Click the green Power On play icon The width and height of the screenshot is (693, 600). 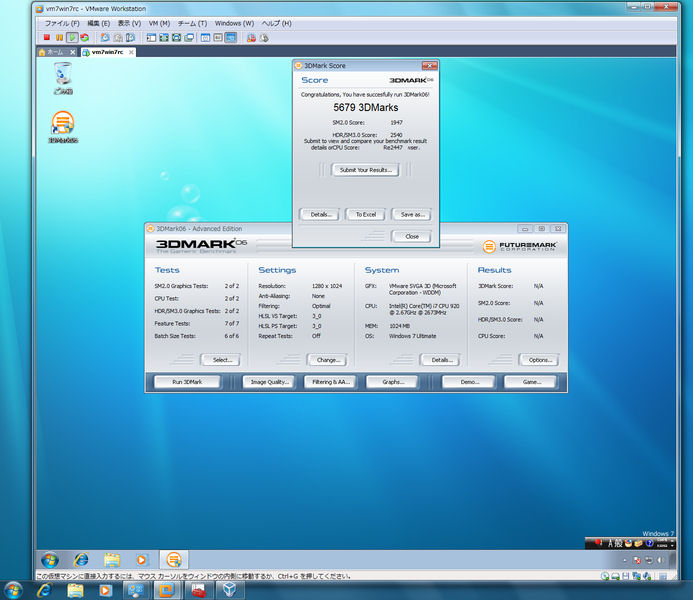click(72, 38)
